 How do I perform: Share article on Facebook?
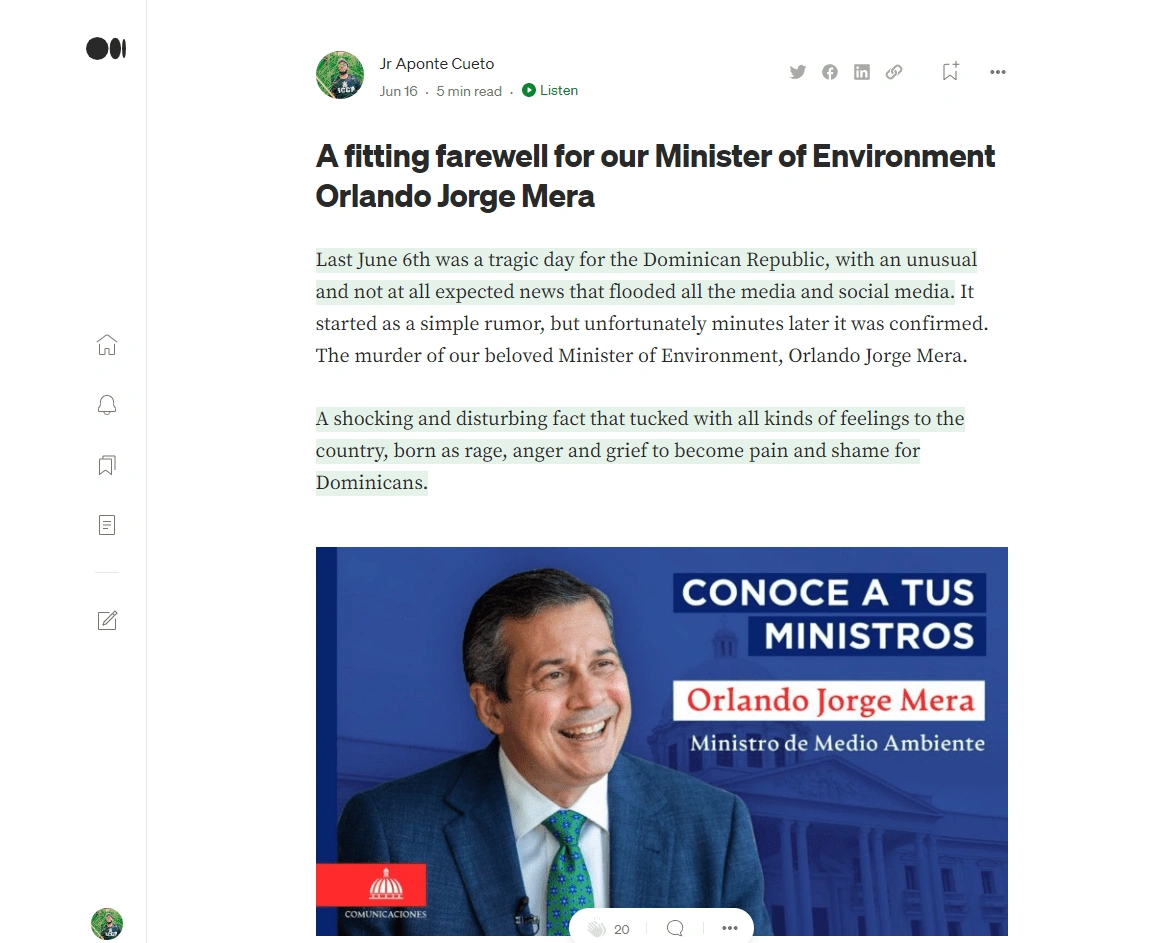click(830, 72)
